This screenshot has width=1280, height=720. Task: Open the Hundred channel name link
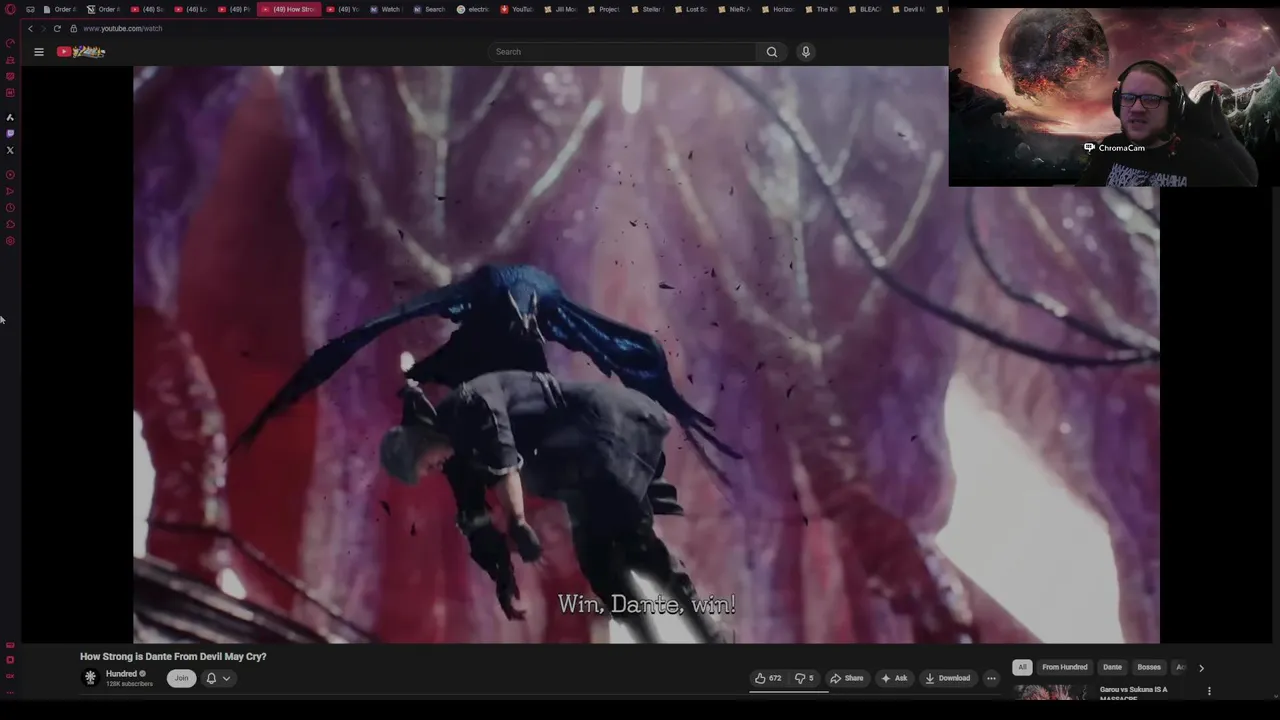point(121,674)
